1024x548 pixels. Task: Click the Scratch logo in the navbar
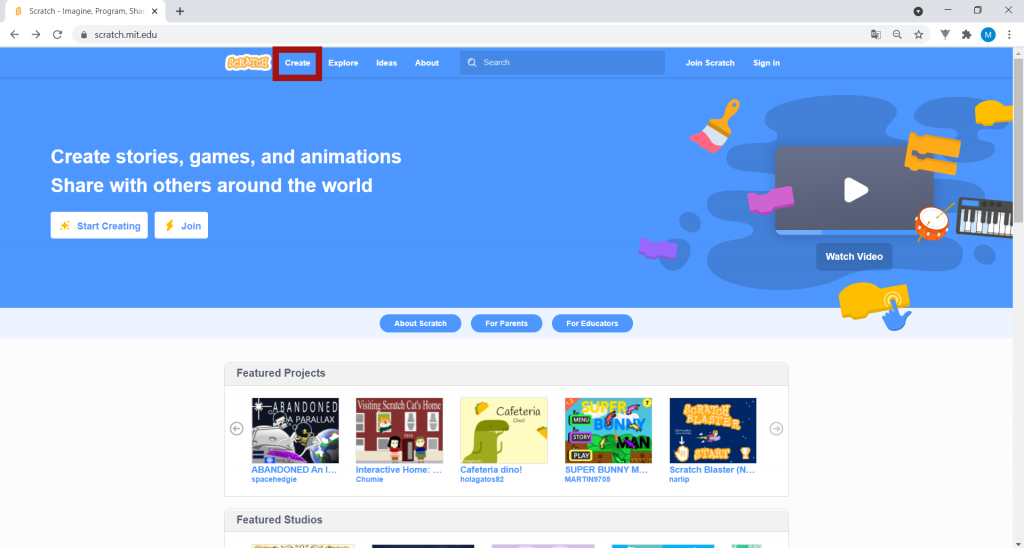pyautogui.click(x=248, y=63)
